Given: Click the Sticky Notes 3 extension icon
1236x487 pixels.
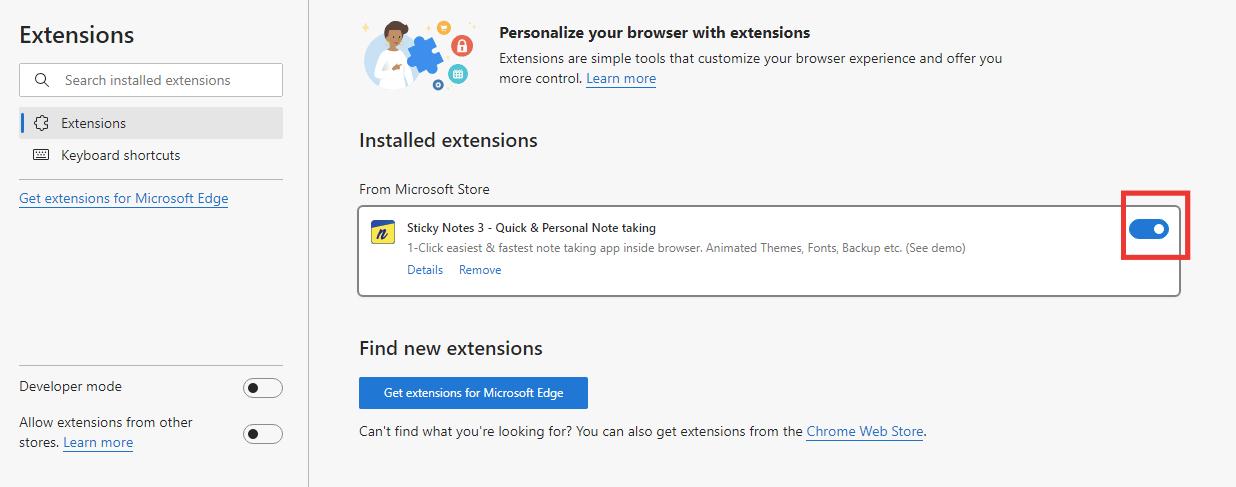Looking at the screenshot, I should [x=382, y=232].
